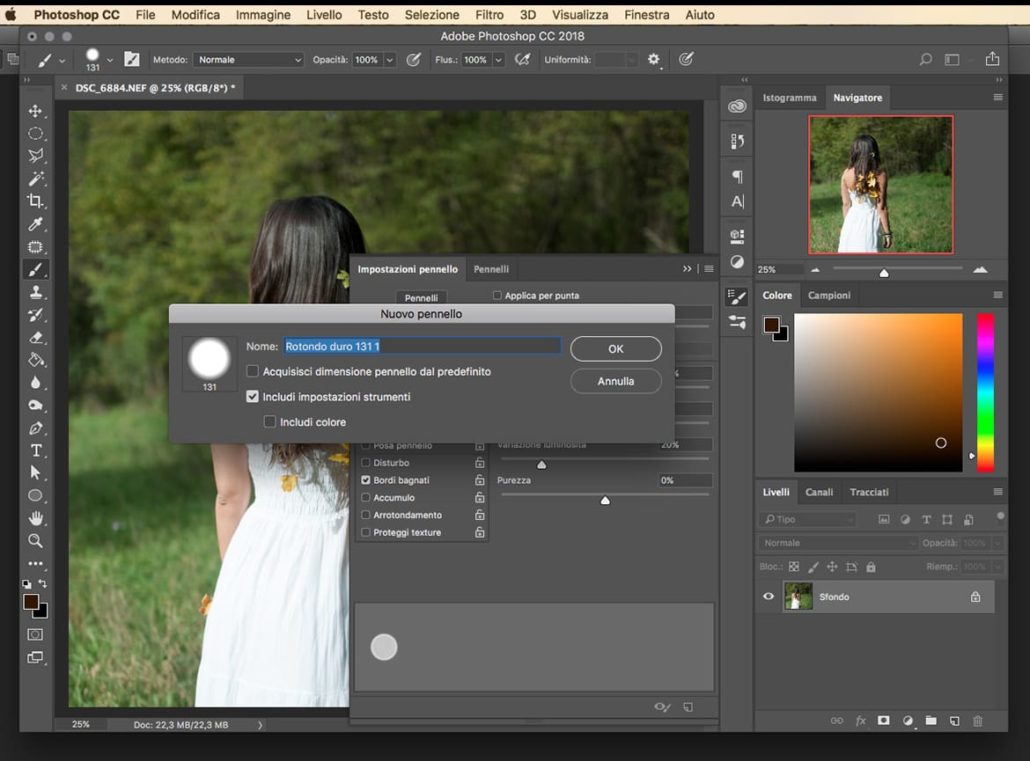Image resolution: width=1030 pixels, height=761 pixels.
Task: Open Livelli panel options menu
Action: (998, 492)
